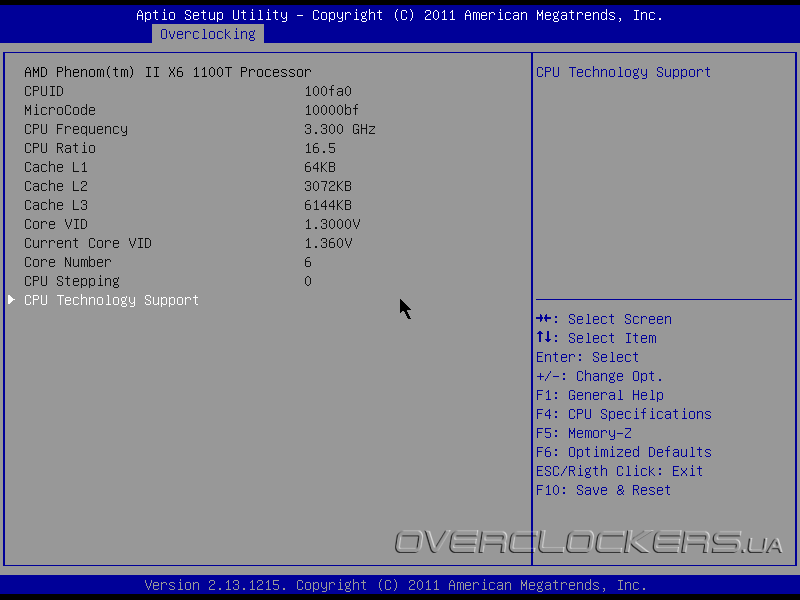The image size is (800, 600).
Task: Click the 1.3000V Core VID value
Action: [332, 224]
